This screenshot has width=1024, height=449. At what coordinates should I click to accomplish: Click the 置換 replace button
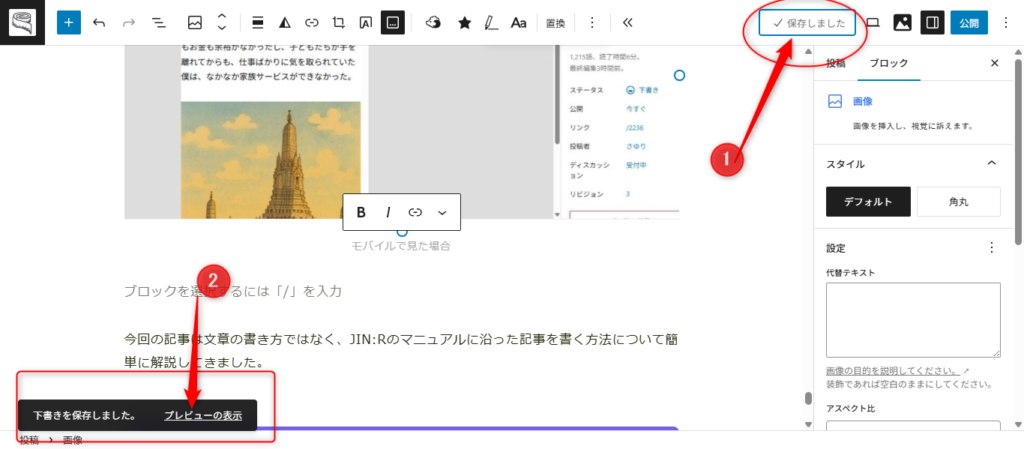pyautogui.click(x=556, y=23)
